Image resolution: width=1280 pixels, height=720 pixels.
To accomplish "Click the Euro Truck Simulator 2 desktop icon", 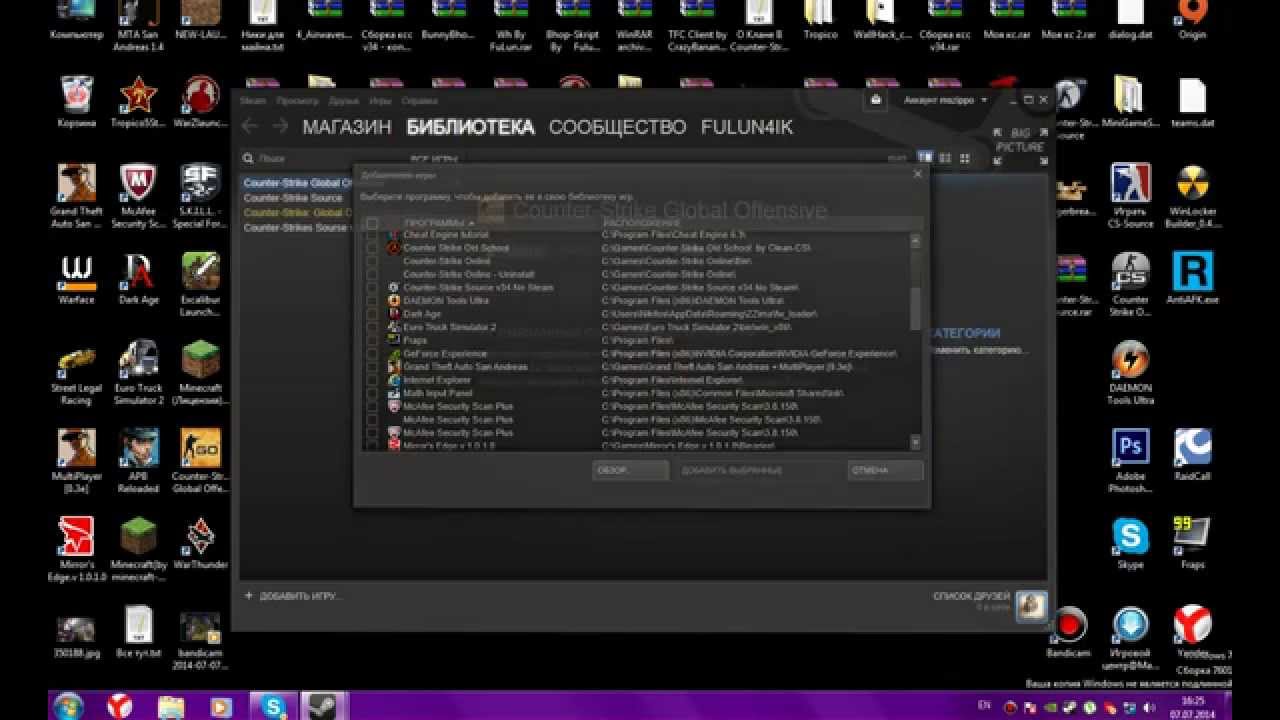I will click(139, 373).
